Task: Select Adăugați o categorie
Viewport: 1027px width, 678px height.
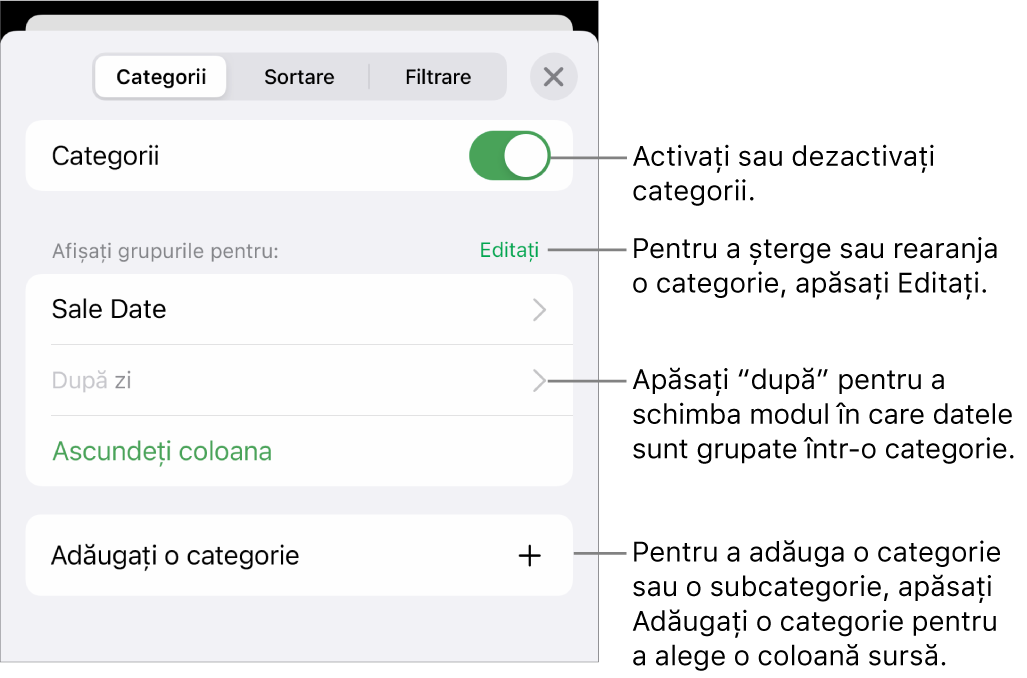Action: pos(176,555)
